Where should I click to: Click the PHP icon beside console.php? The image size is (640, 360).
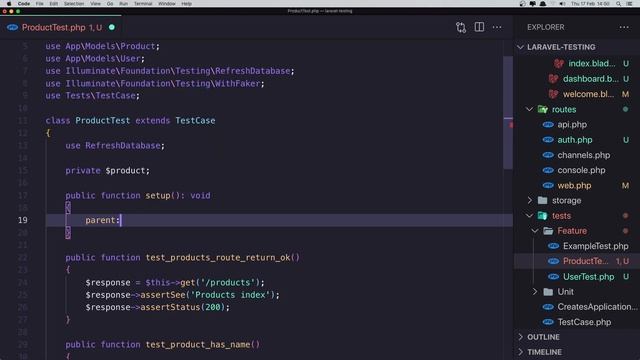(x=548, y=170)
